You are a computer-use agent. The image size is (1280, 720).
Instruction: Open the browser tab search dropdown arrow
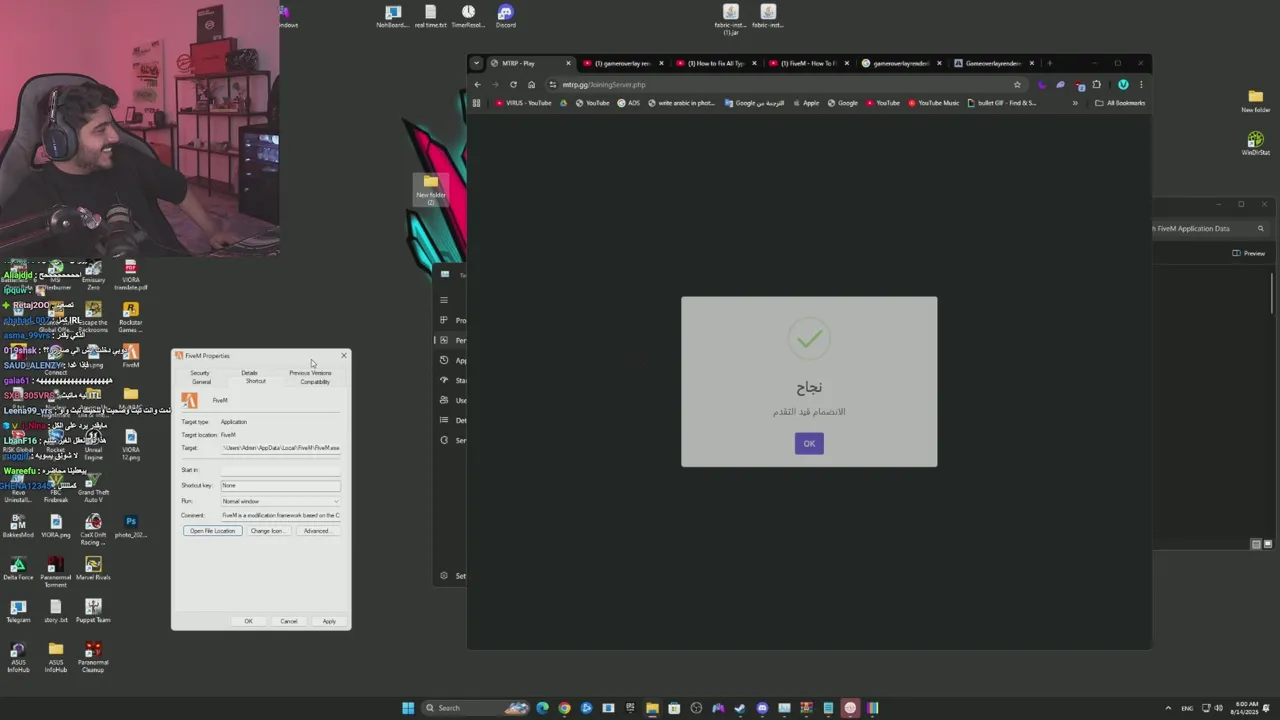click(x=476, y=63)
